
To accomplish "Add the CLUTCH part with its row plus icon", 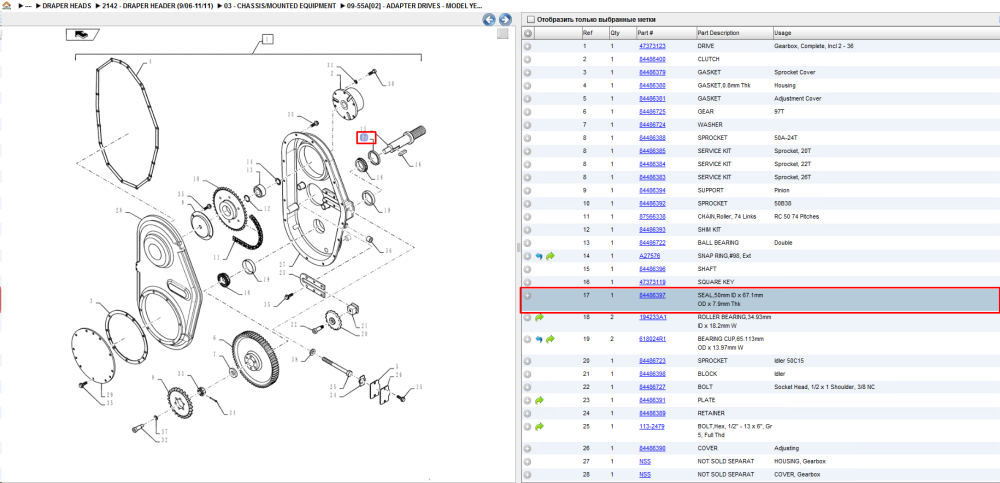I will point(528,59).
